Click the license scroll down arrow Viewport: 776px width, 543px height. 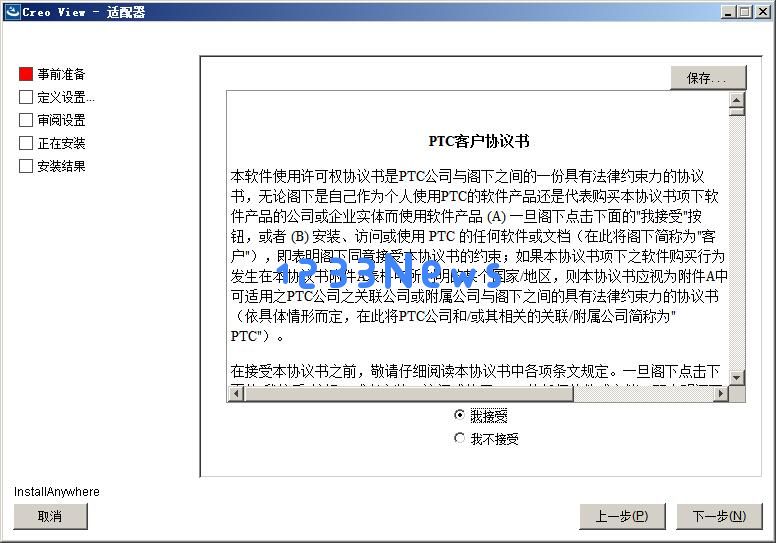coord(737,378)
